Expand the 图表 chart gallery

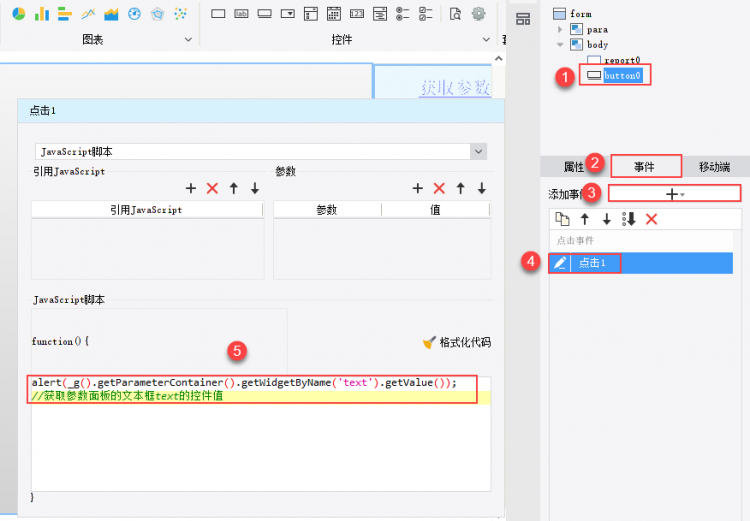click(x=188, y=40)
